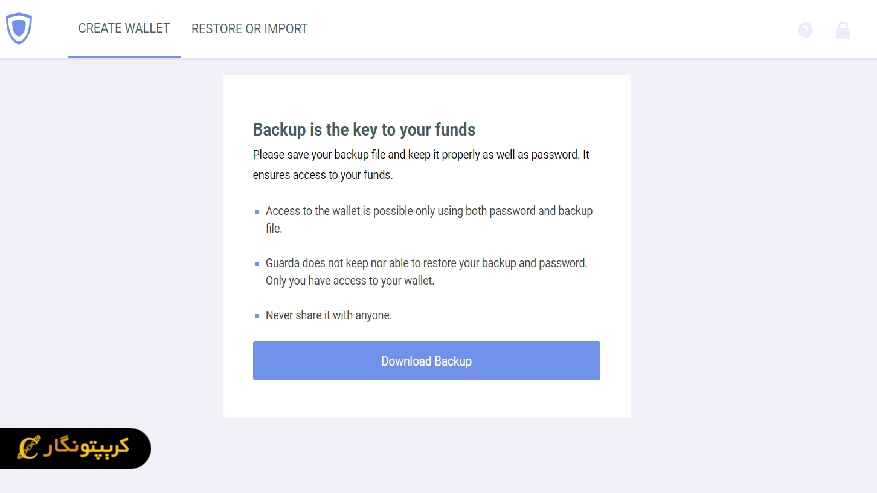The height and width of the screenshot is (493, 877).
Task: Click the Guarda shield logo
Action: 19,29
